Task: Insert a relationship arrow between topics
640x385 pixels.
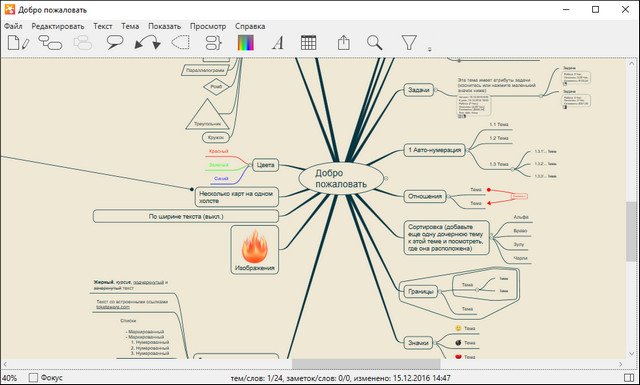Action: (x=147, y=42)
